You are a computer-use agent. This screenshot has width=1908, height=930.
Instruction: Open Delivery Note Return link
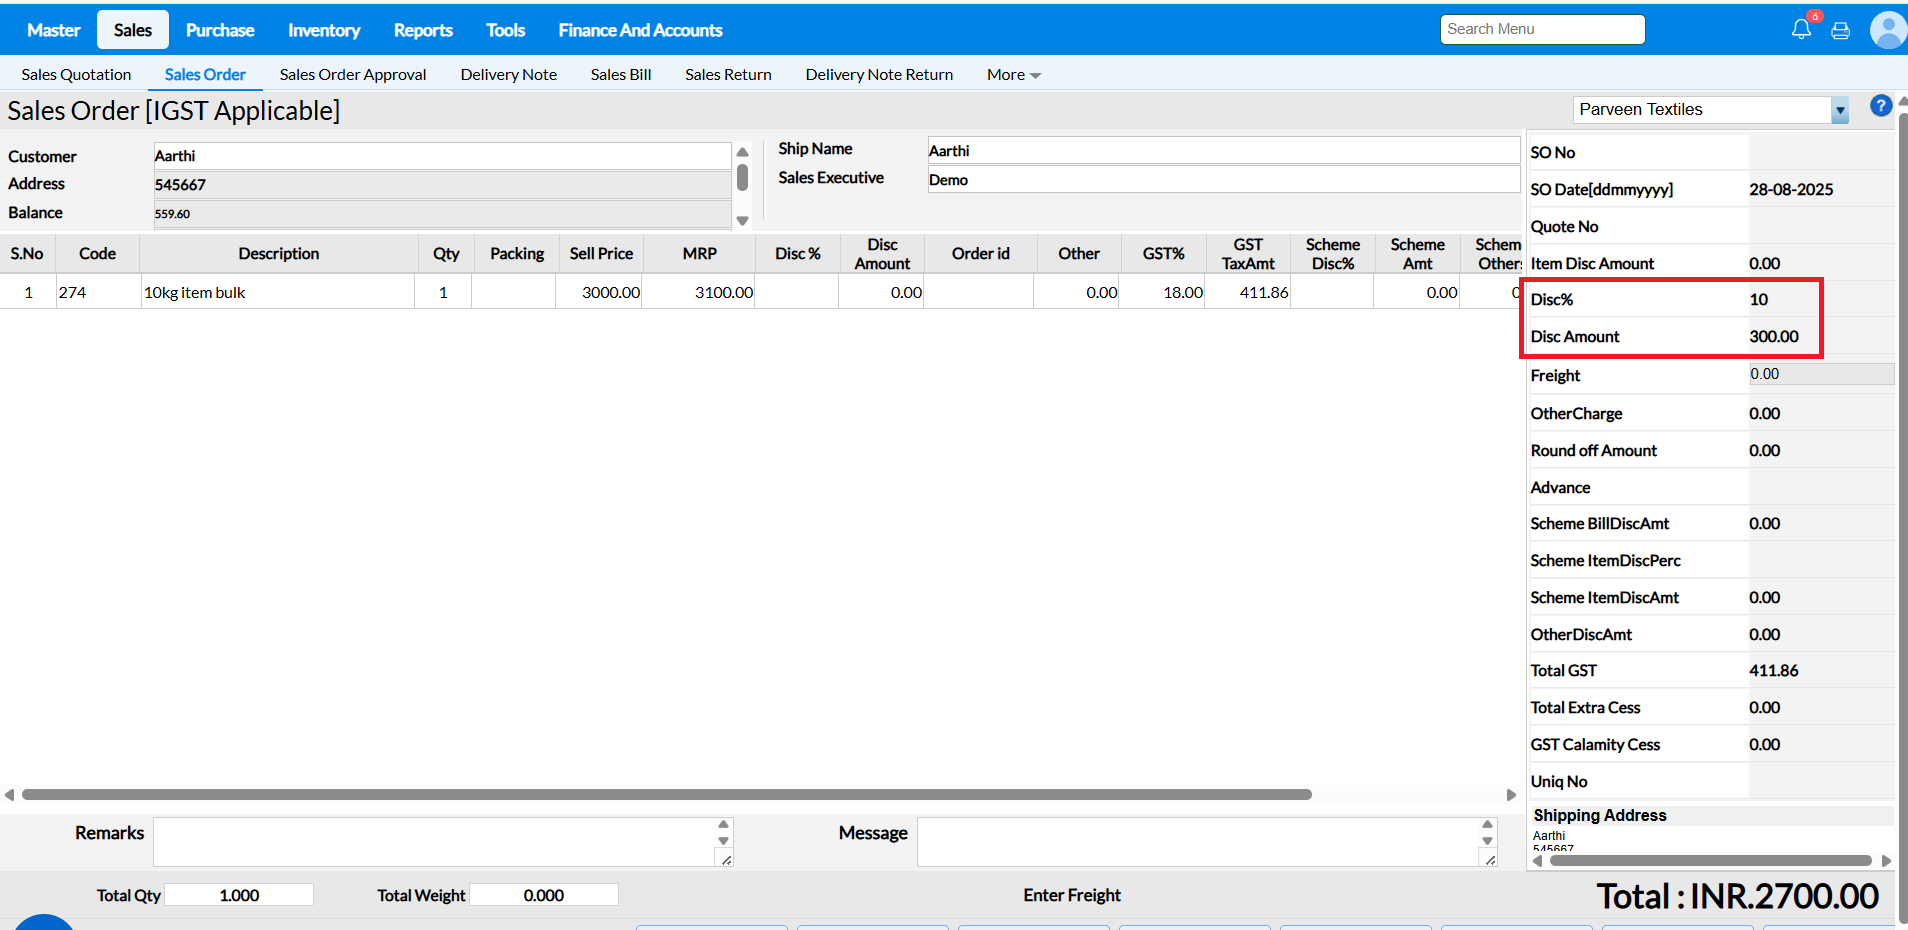click(878, 75)
